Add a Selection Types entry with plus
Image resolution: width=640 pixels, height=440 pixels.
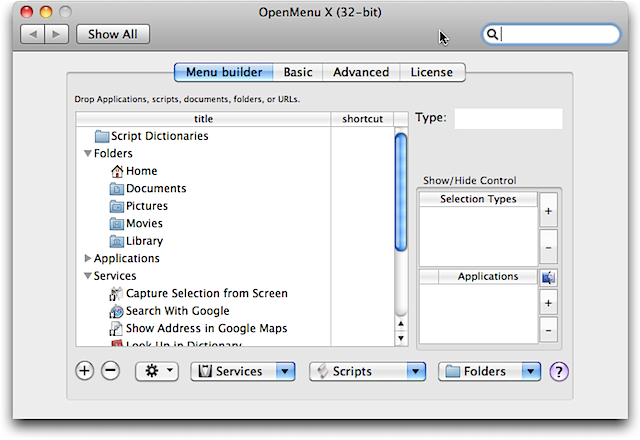click(548, 211)
